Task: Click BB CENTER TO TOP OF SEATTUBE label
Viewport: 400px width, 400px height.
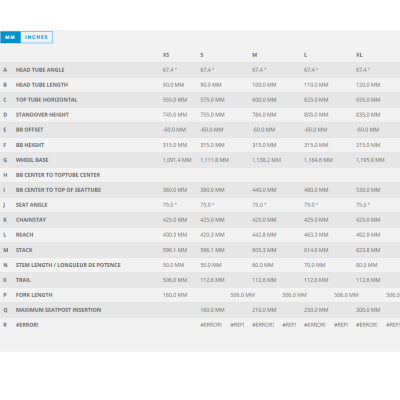Action: pos(58,190)
